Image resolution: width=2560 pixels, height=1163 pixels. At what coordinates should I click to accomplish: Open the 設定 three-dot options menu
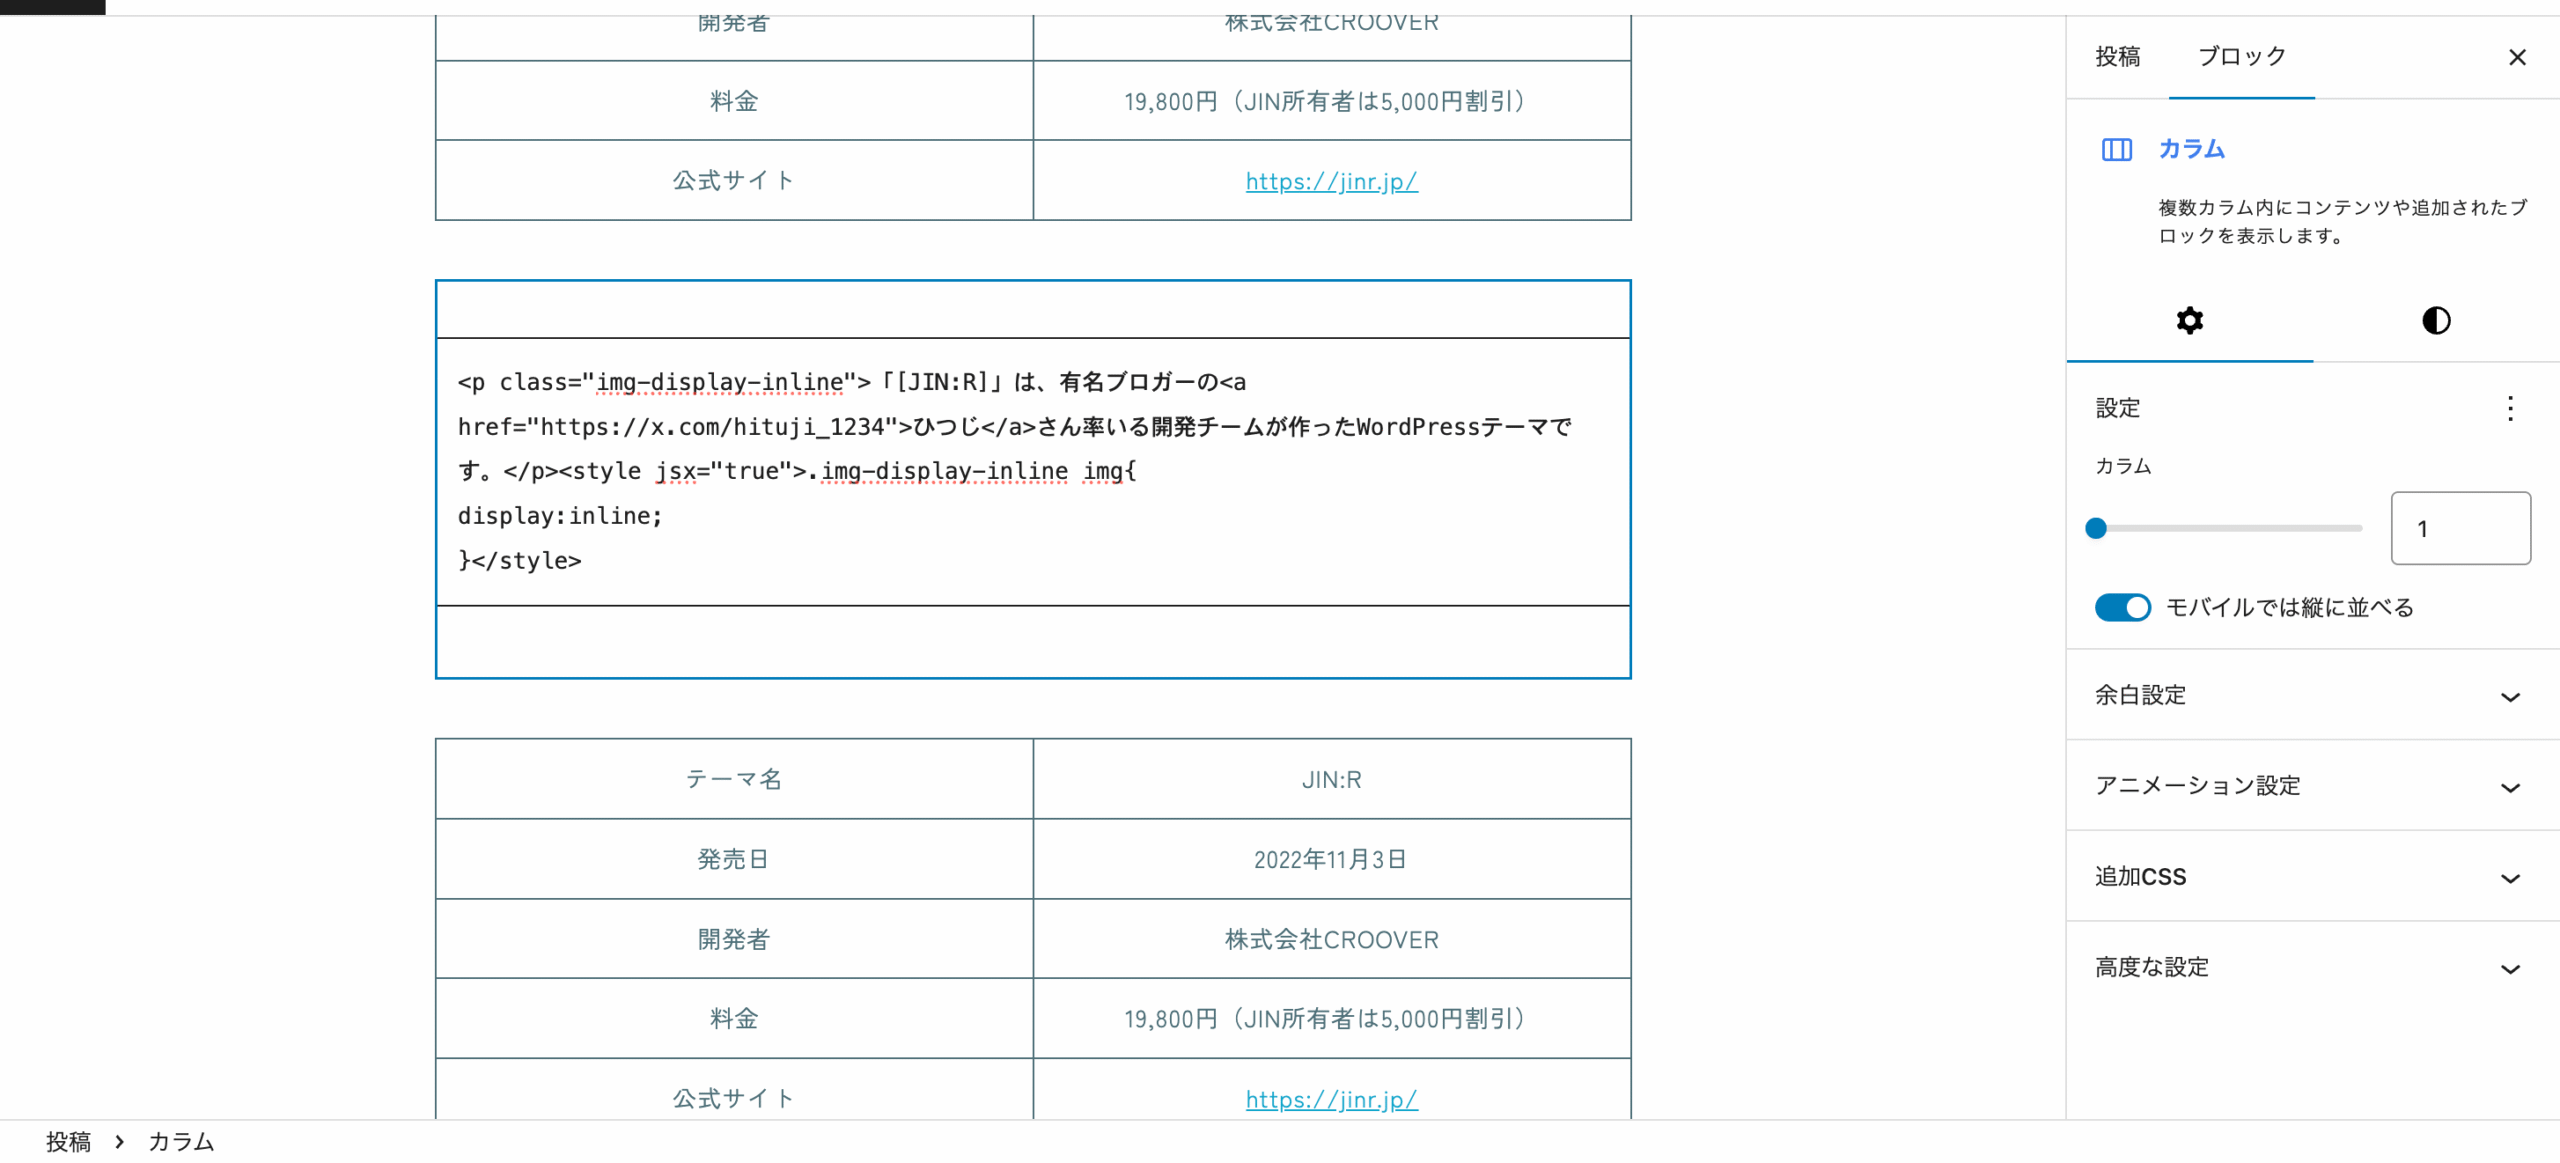pyautogui.click(x=2509, y=408)
